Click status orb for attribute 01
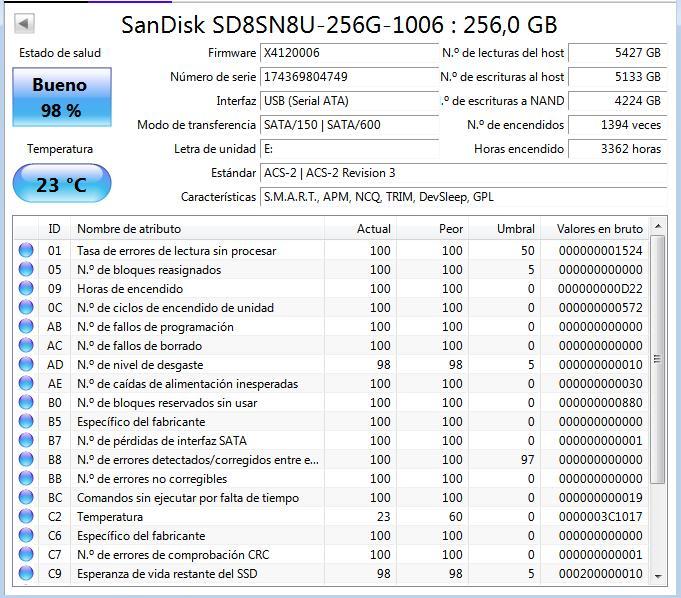This screenshot has height=598, width=681. tap(26, 251)
